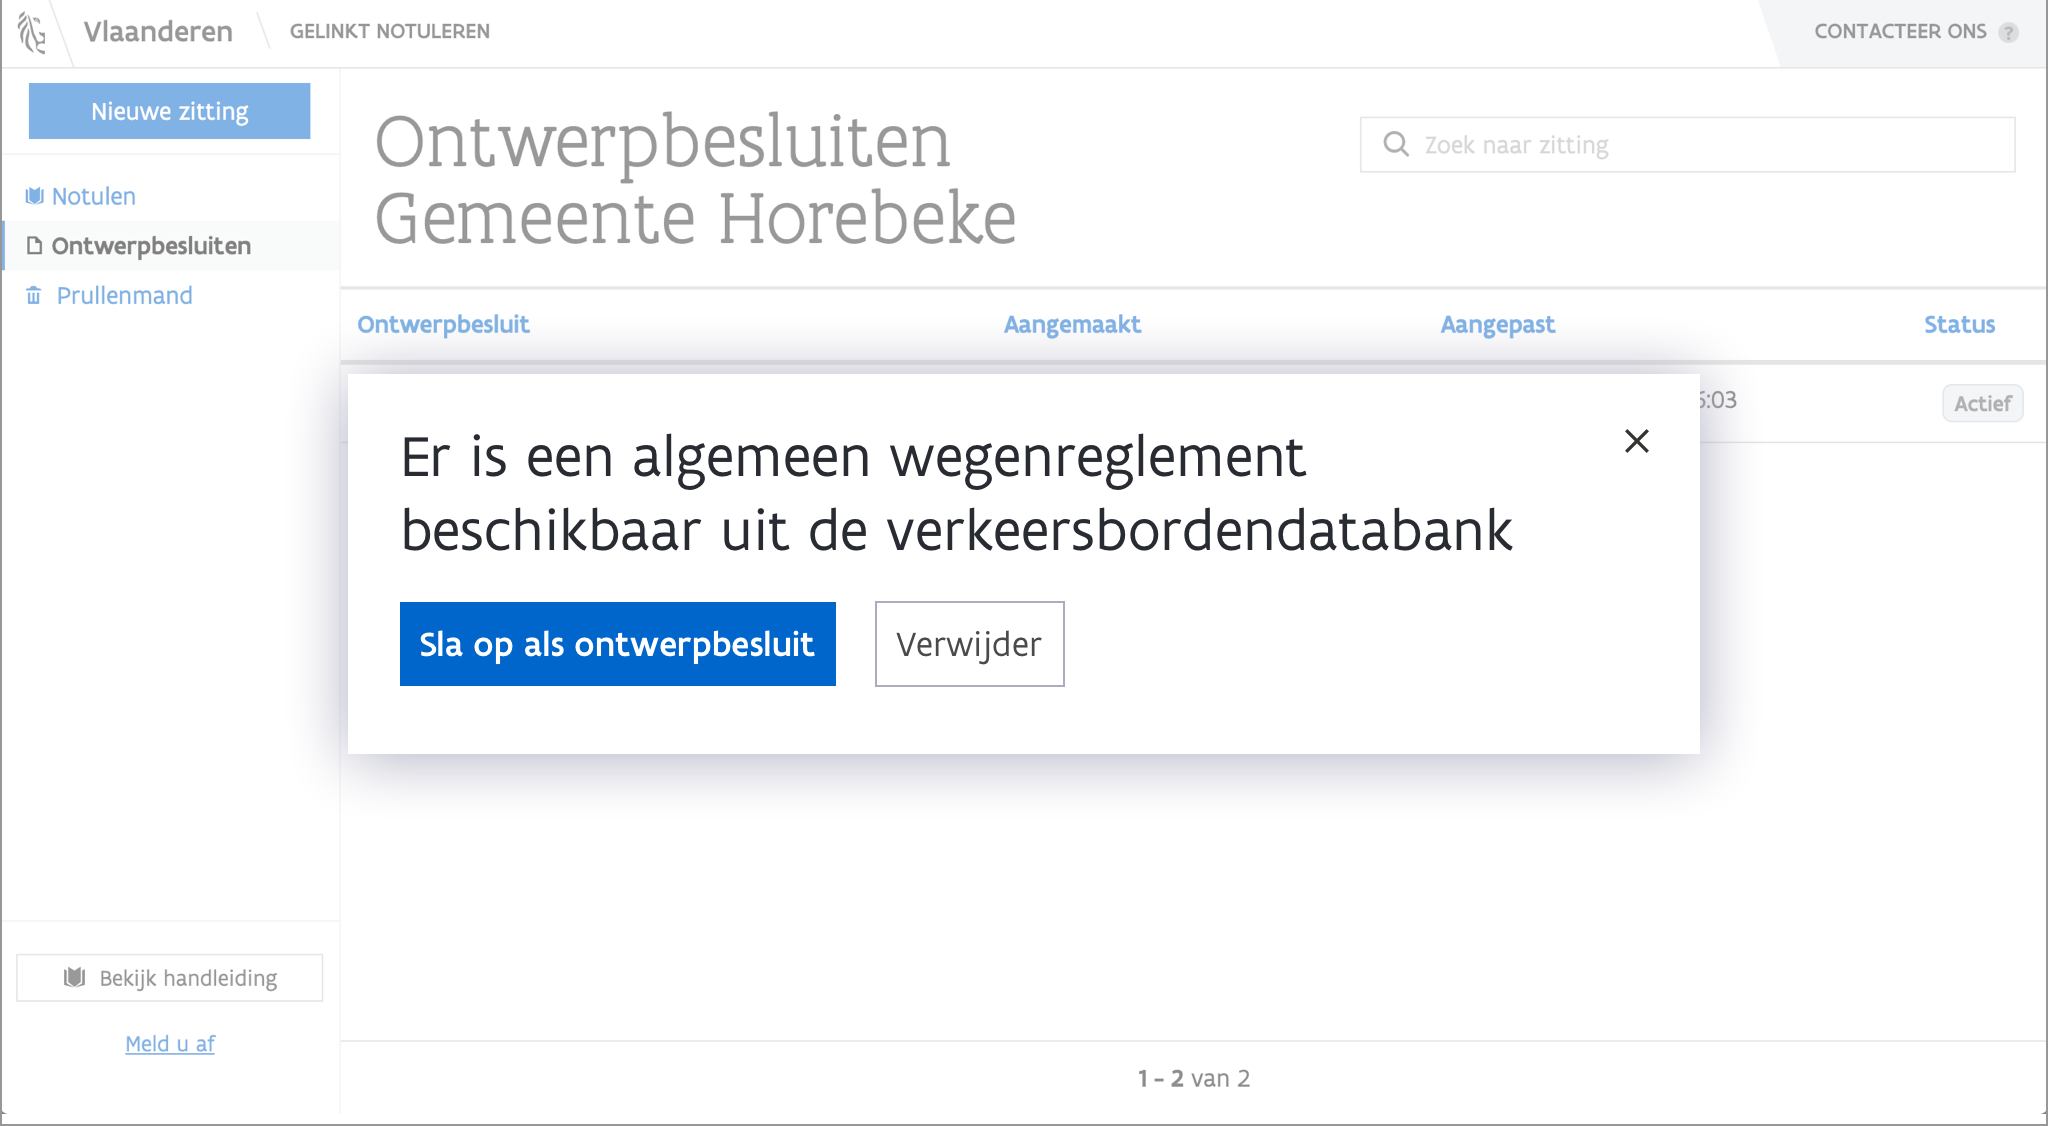Click the question mark help icon
This screenshot has height=1126, width=2048.
[x=2008, y=32]
